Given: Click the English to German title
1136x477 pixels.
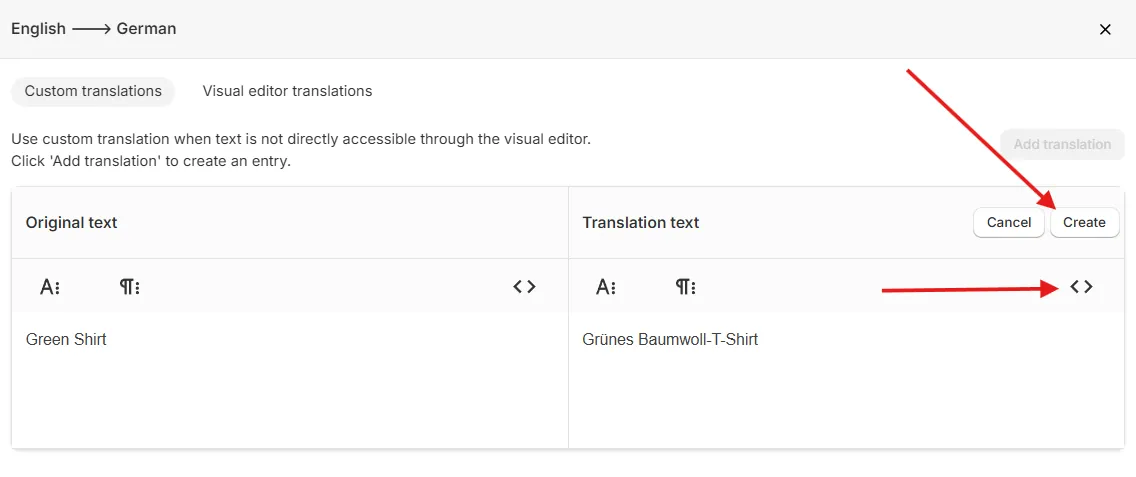Looking at the screenshot, I should pyautogui.click(x=93, y=29).
